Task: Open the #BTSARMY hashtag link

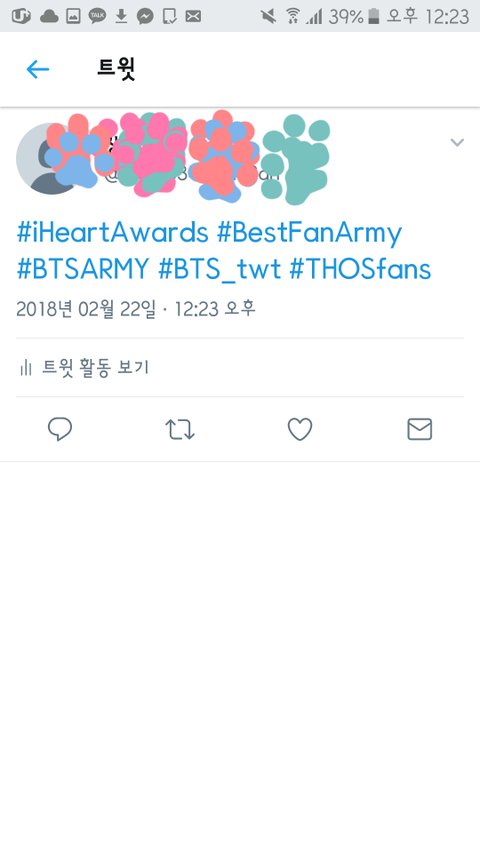Action: point(83,269)
